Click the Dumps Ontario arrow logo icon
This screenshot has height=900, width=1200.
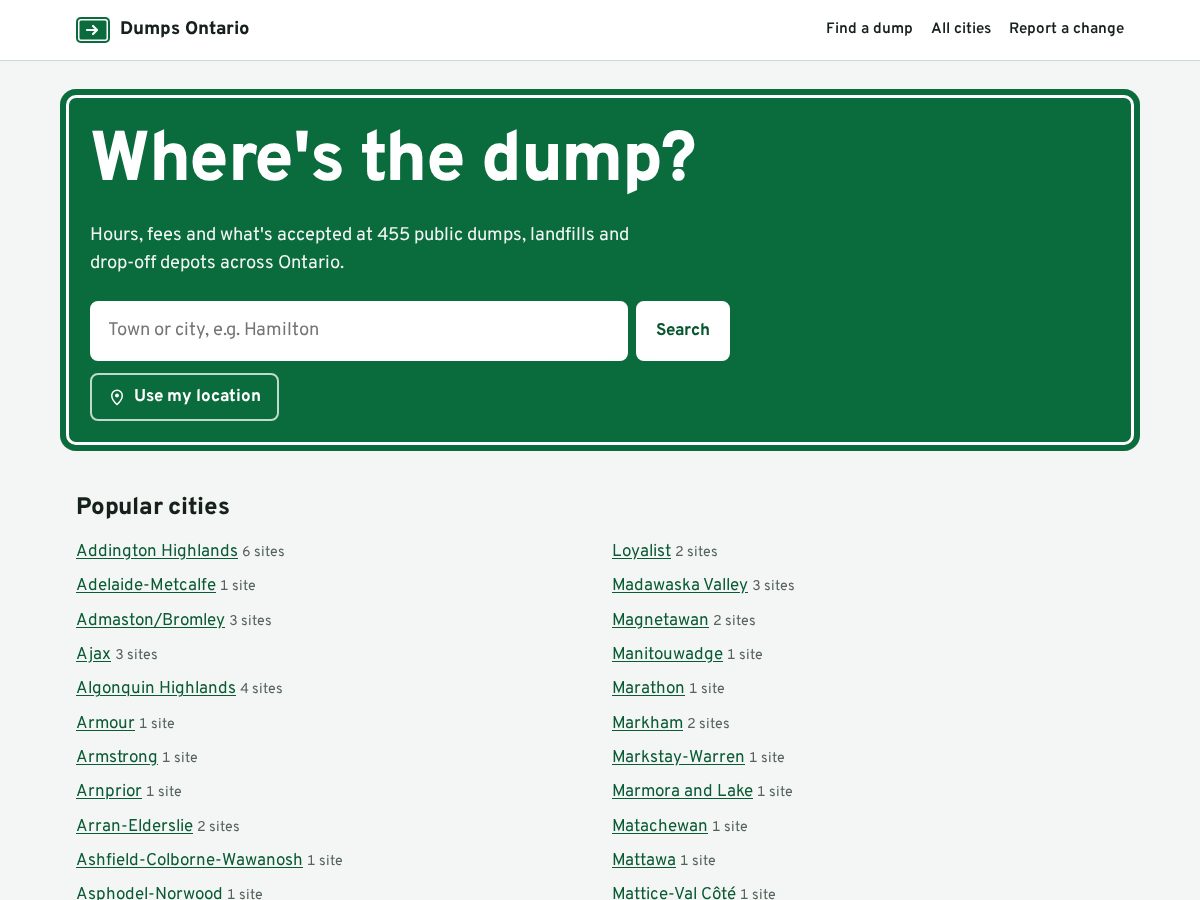pos(93,30)
